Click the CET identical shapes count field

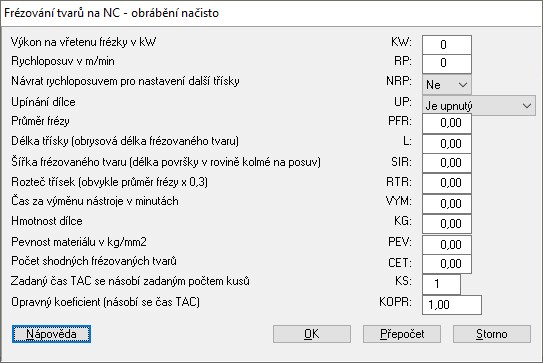pyautogui.click(x=447, y=264)
